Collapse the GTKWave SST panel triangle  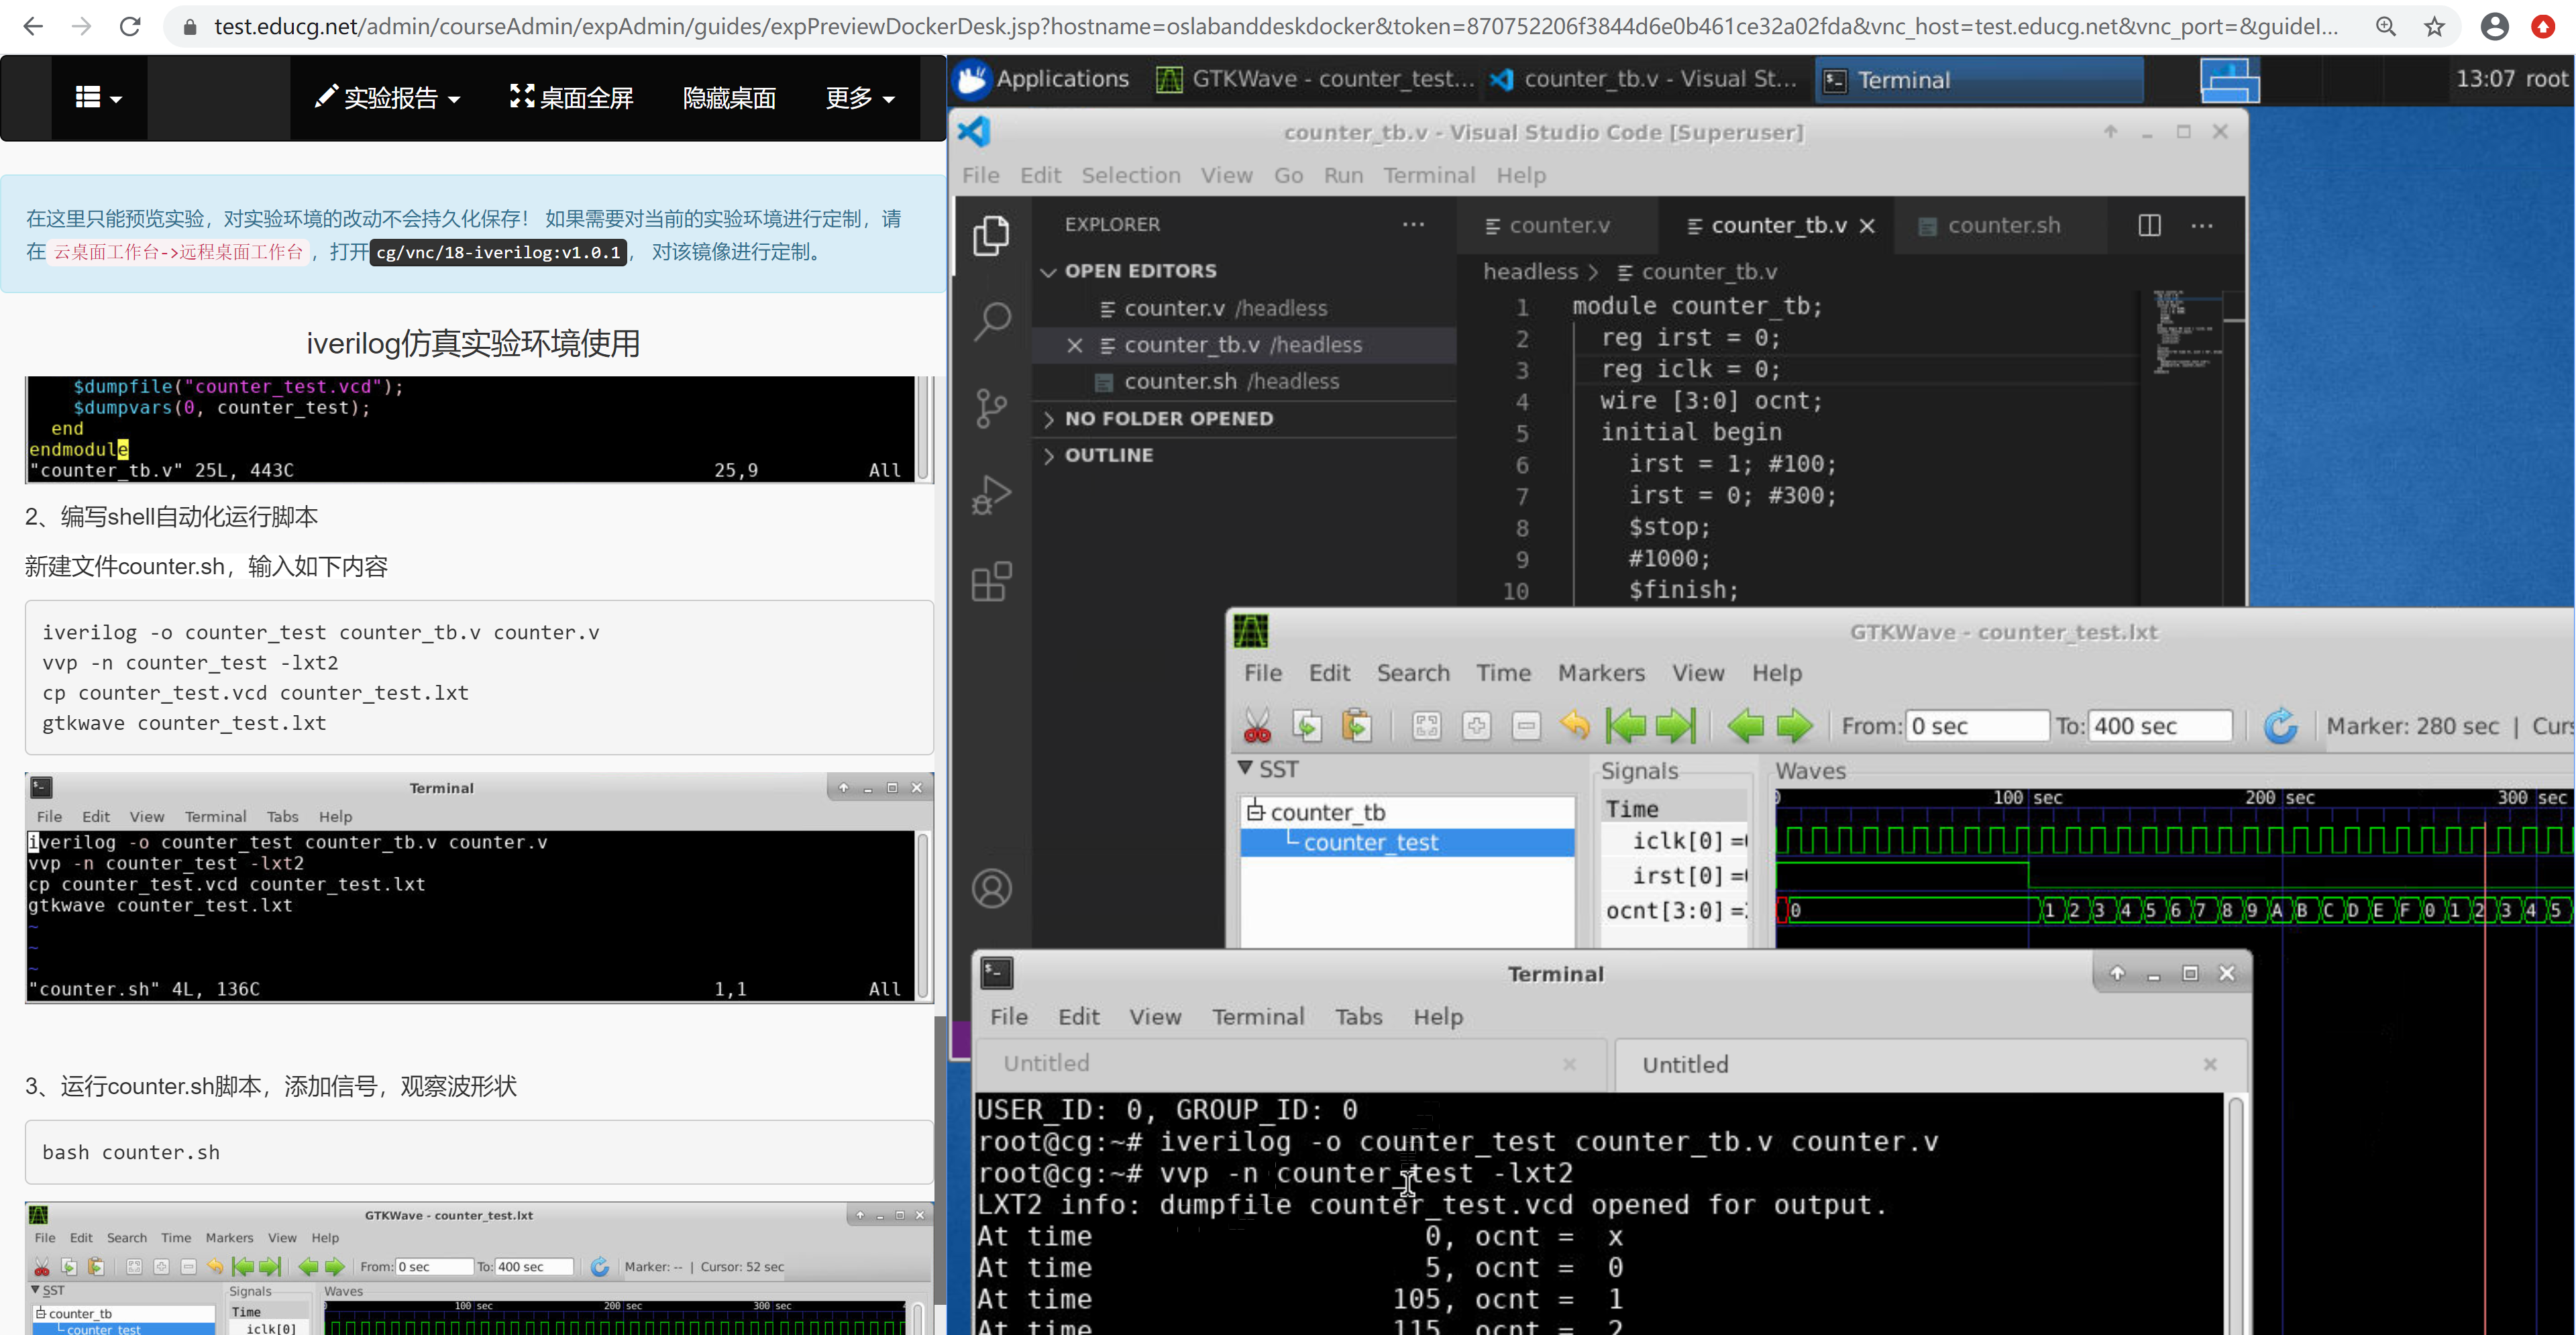(1245, 768)
